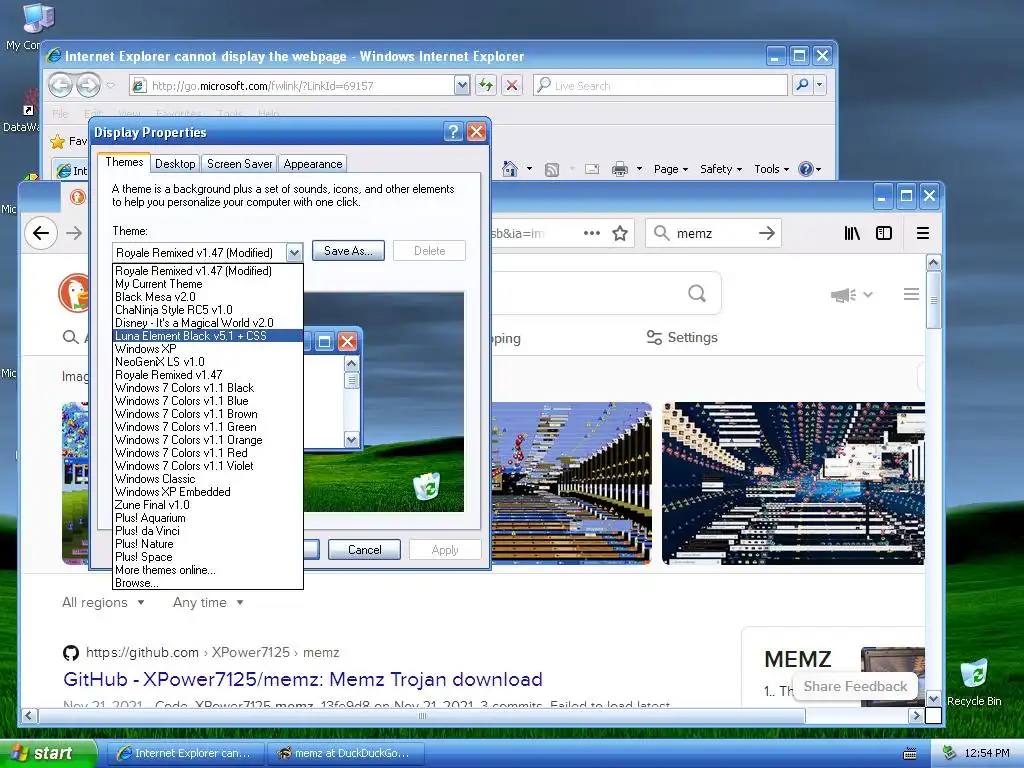Screen dimensions: 1024x768
Task: Bookmark page with Firefox star icon
Action: click(620, 233)
